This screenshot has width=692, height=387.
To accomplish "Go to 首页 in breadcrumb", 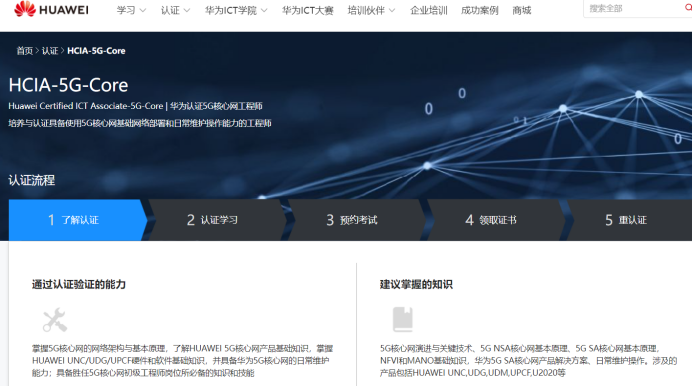I will 25,51.
